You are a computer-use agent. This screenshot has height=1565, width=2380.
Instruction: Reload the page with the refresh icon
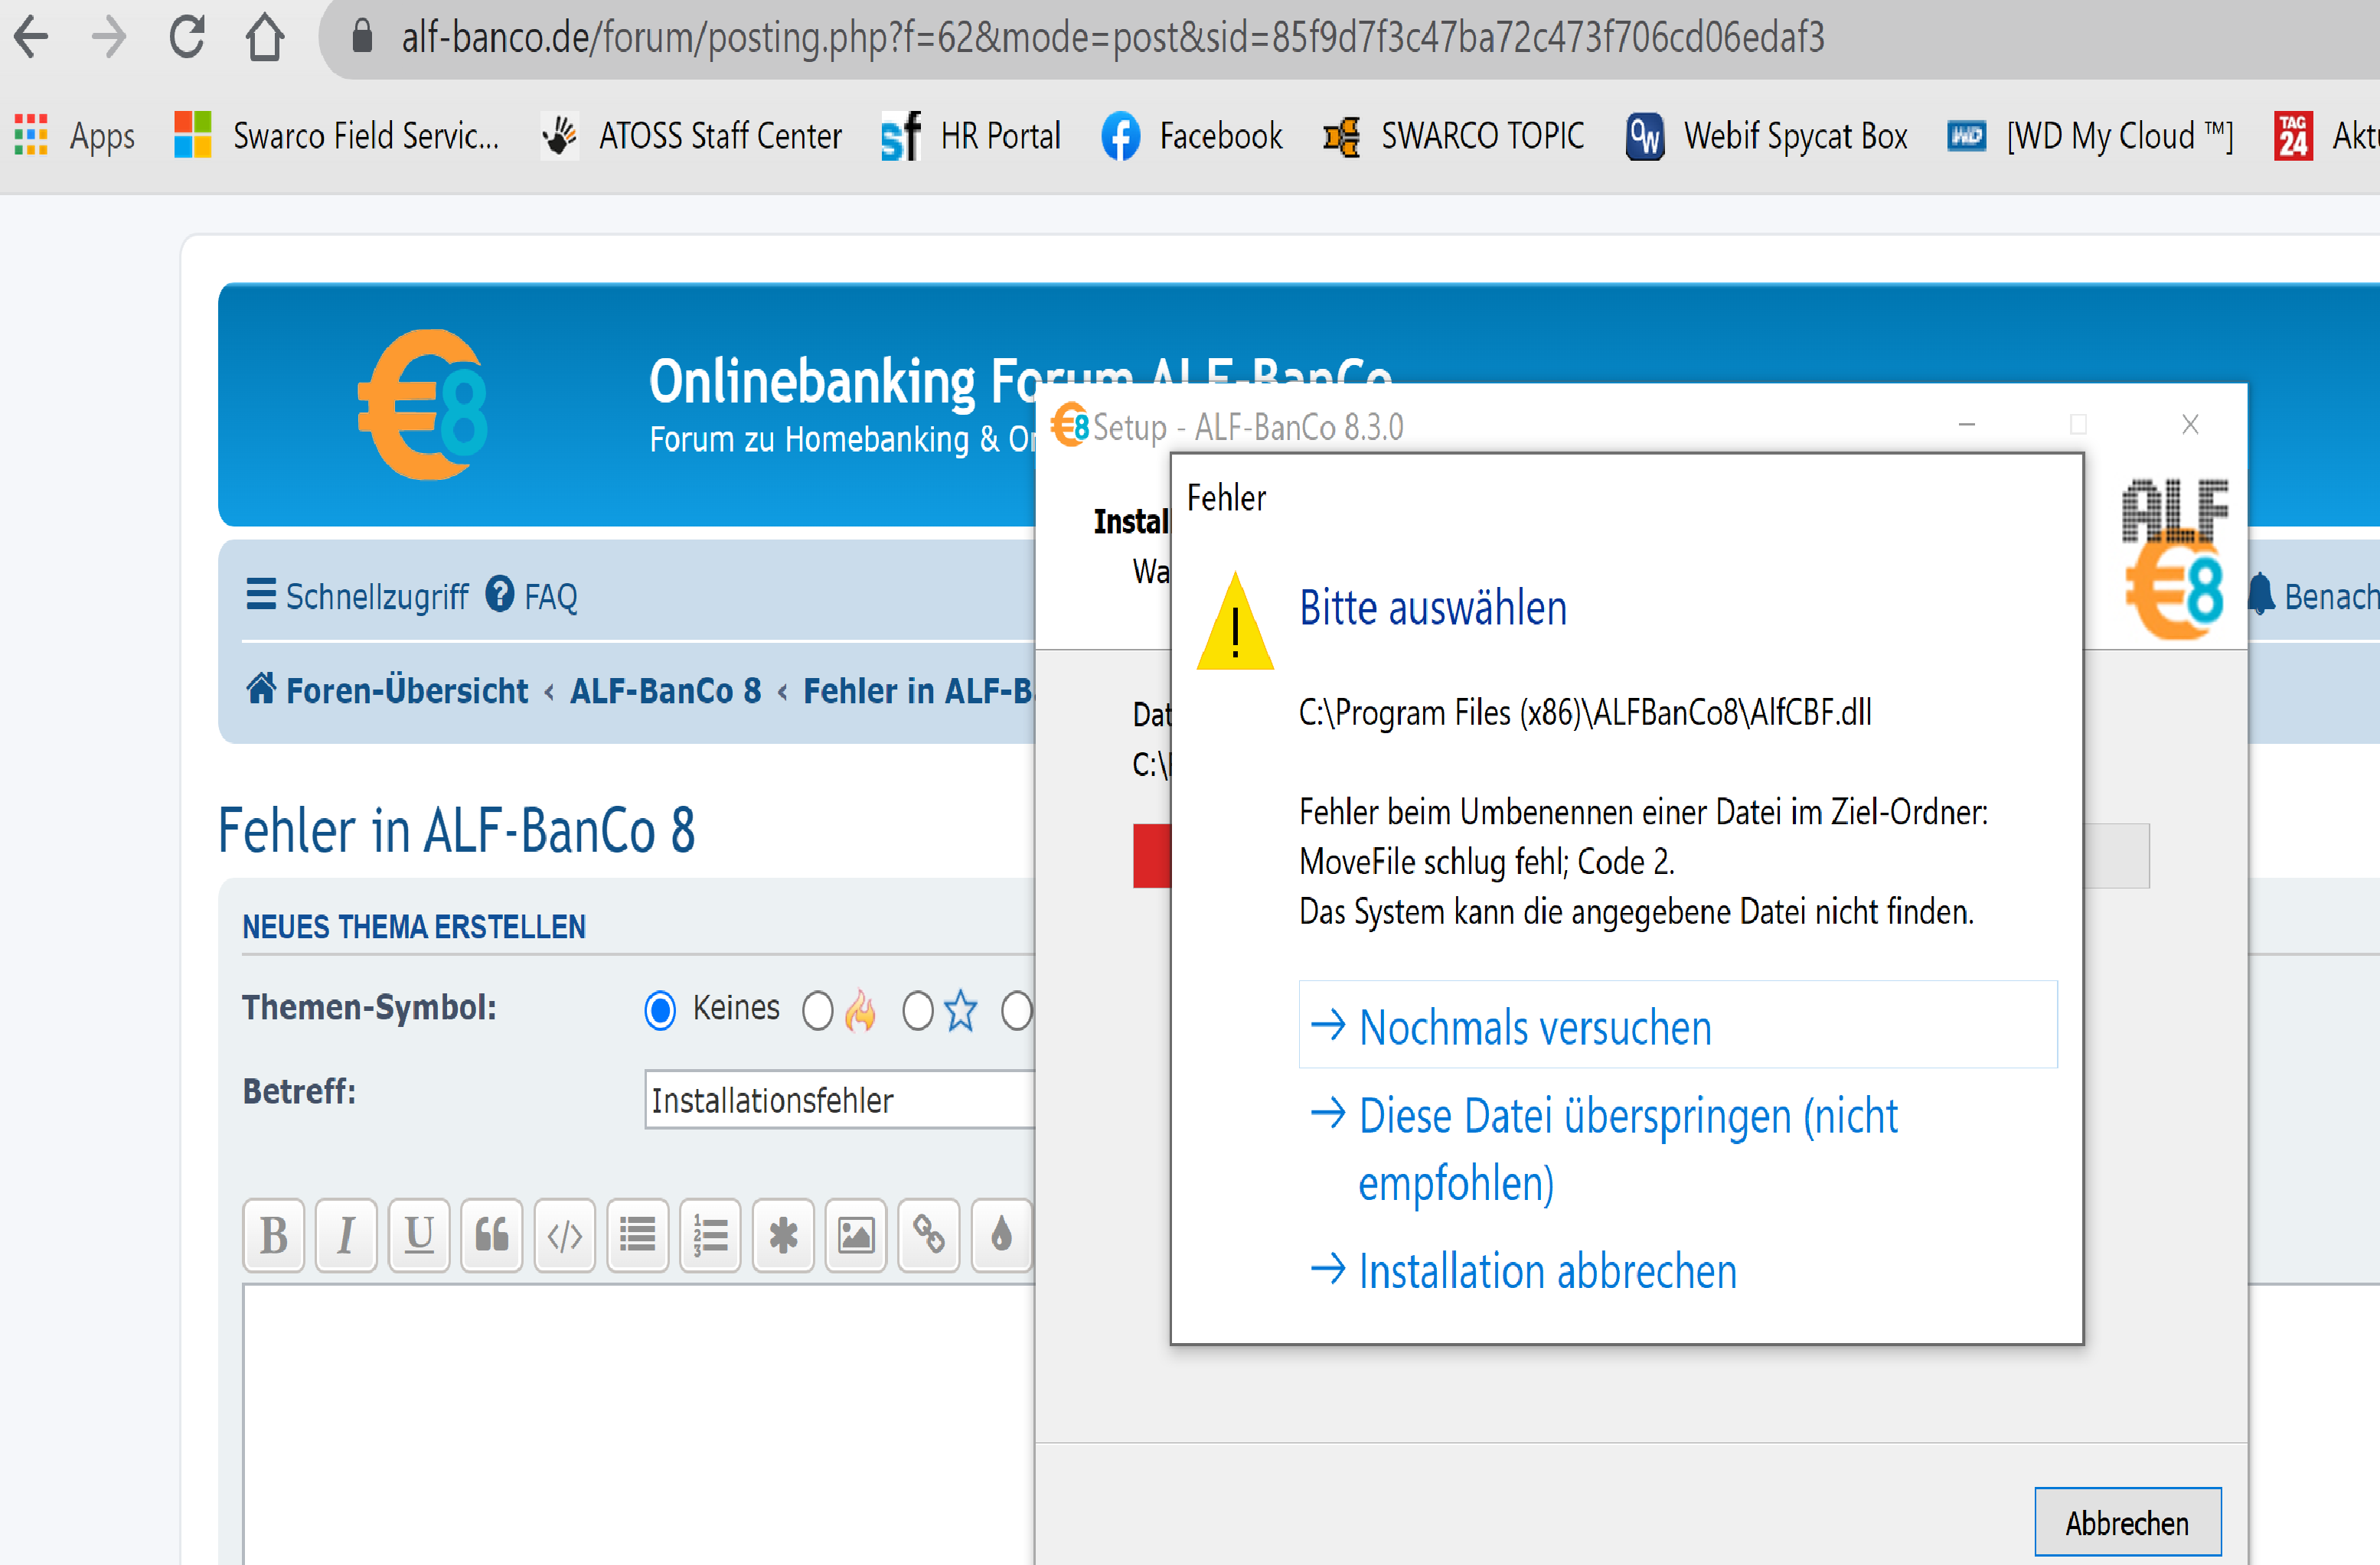coord(187,37)
